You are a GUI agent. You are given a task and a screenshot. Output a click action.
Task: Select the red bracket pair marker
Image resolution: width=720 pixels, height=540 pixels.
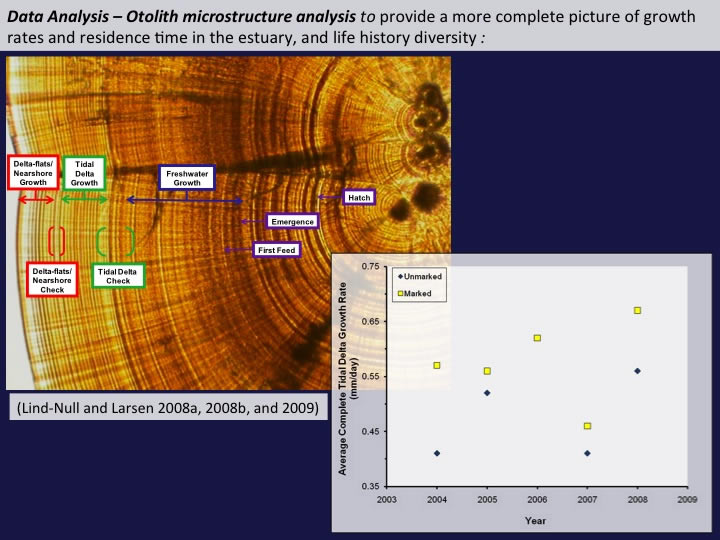click(x=57, y=241)
